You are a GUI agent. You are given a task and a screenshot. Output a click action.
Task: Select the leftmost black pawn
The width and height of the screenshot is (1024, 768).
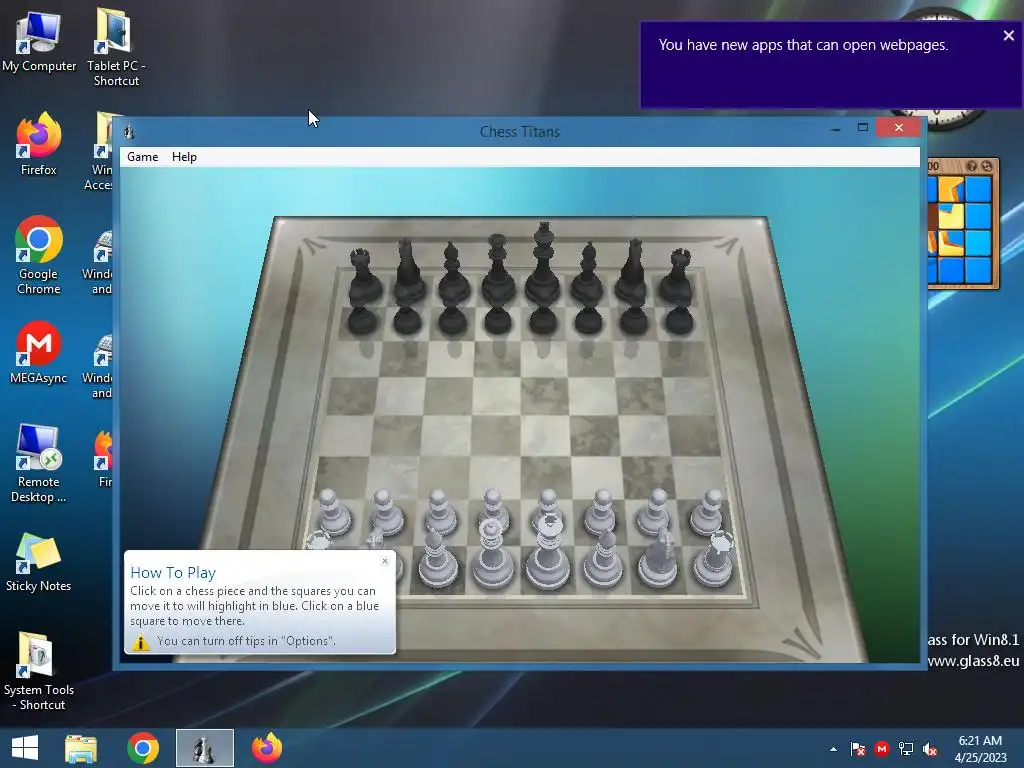coord(362,321)
